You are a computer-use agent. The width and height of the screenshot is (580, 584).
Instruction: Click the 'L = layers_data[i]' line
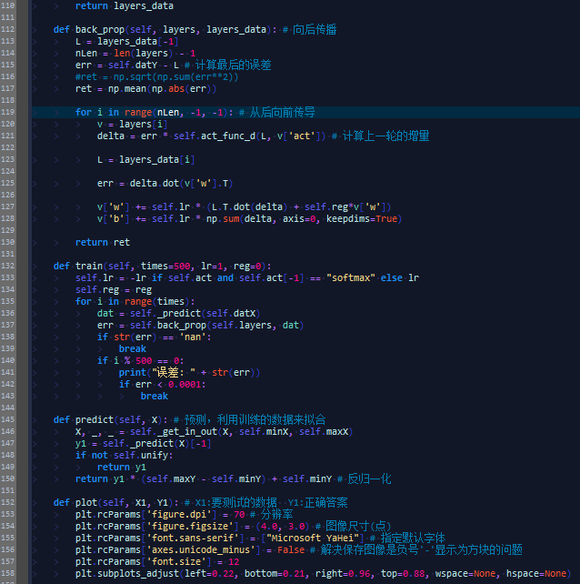[x=146, y=160]
